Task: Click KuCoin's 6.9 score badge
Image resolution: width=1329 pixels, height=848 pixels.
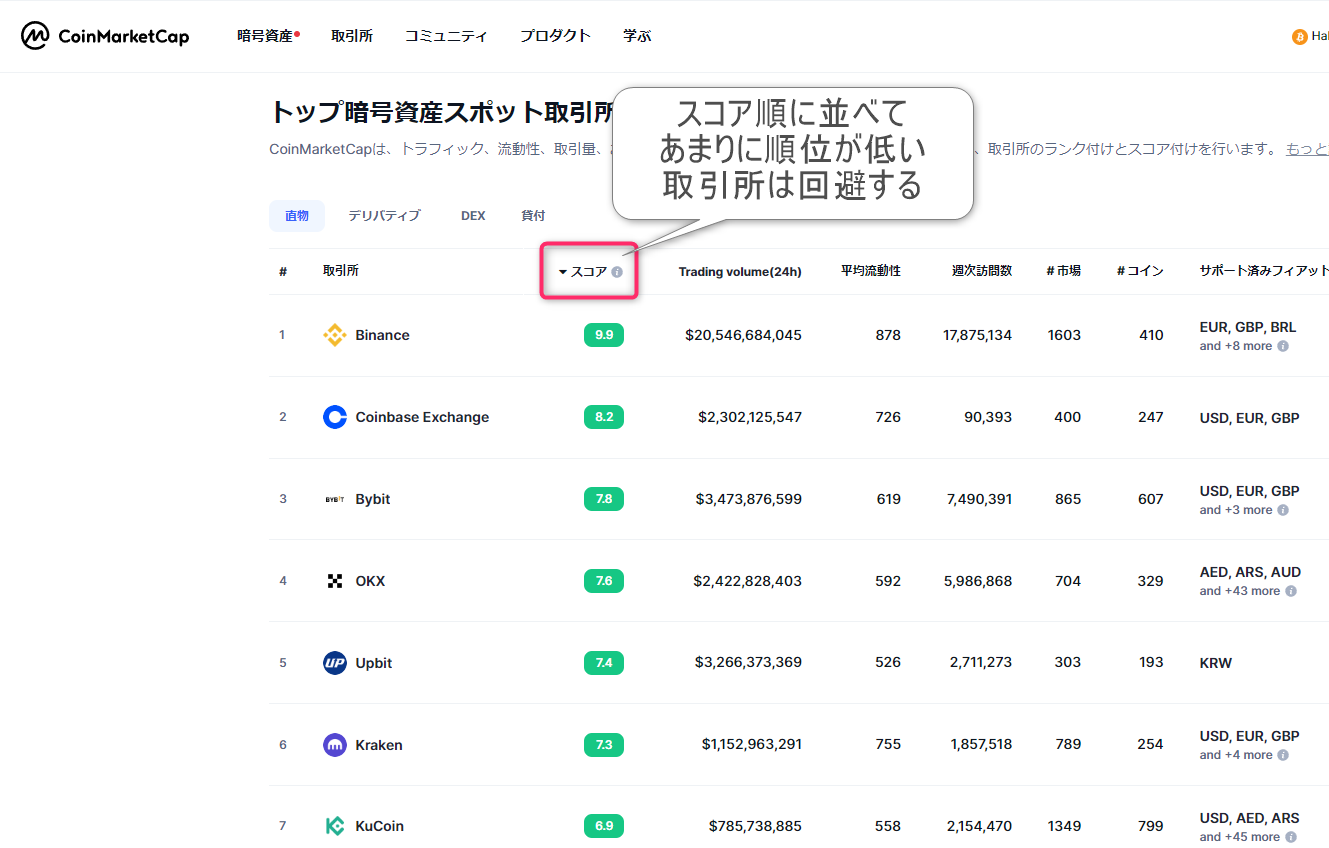Action: pyautogui.click(x=604, y=826)
